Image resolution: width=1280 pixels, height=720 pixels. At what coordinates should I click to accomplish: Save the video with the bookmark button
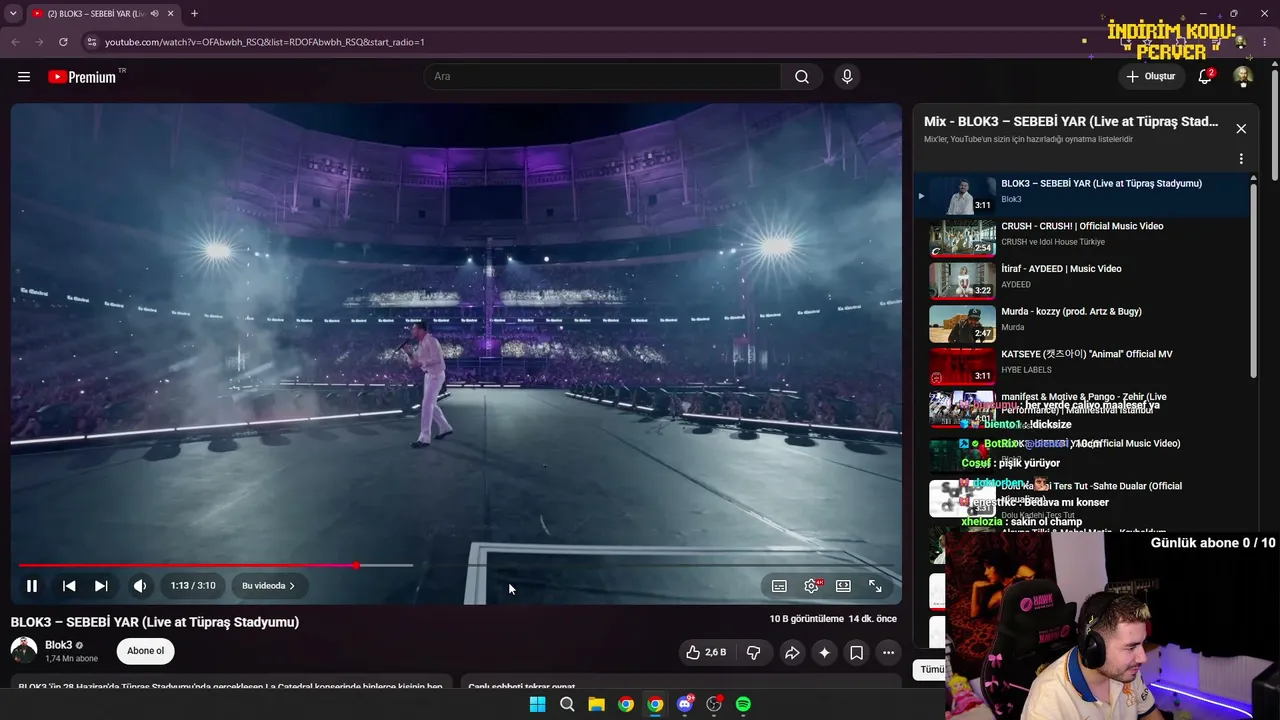tap(857, 653)
